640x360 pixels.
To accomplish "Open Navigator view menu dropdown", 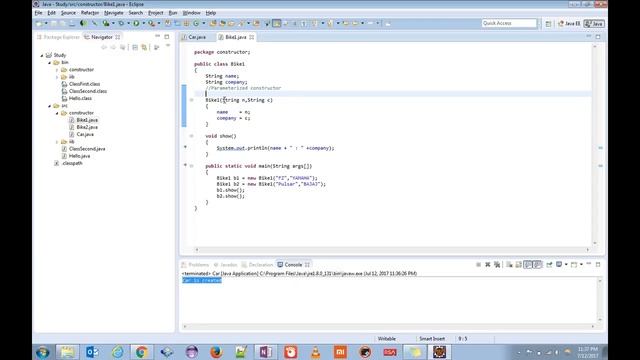I will [168, 46].
